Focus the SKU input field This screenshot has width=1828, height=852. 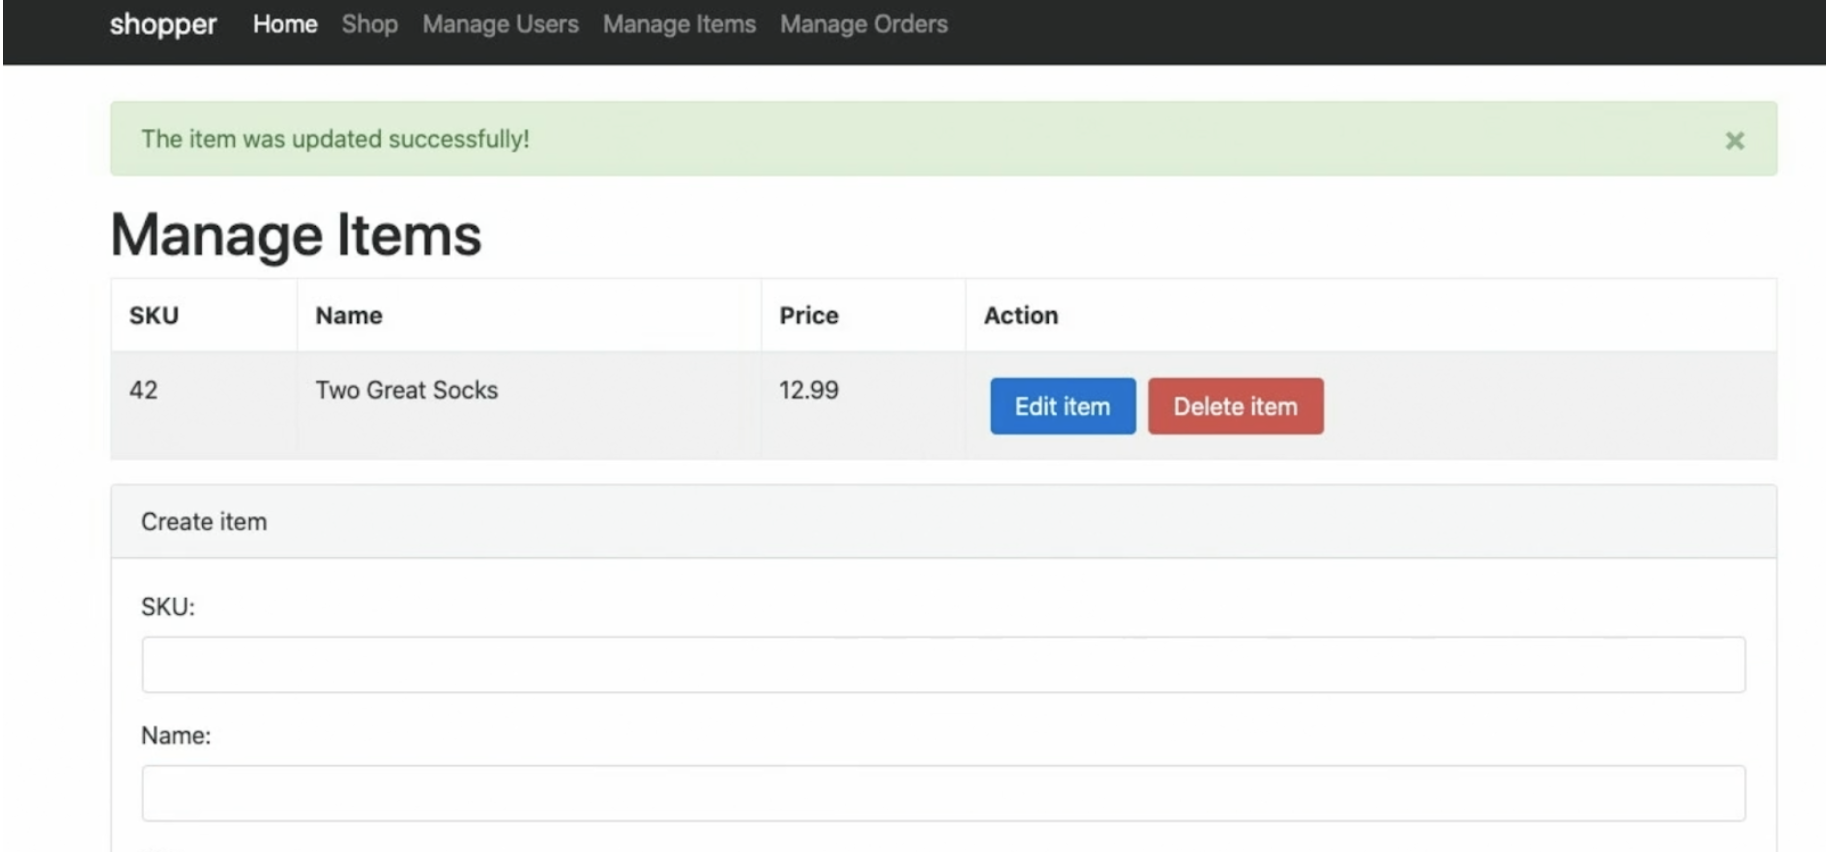click(x=942, y=664)
